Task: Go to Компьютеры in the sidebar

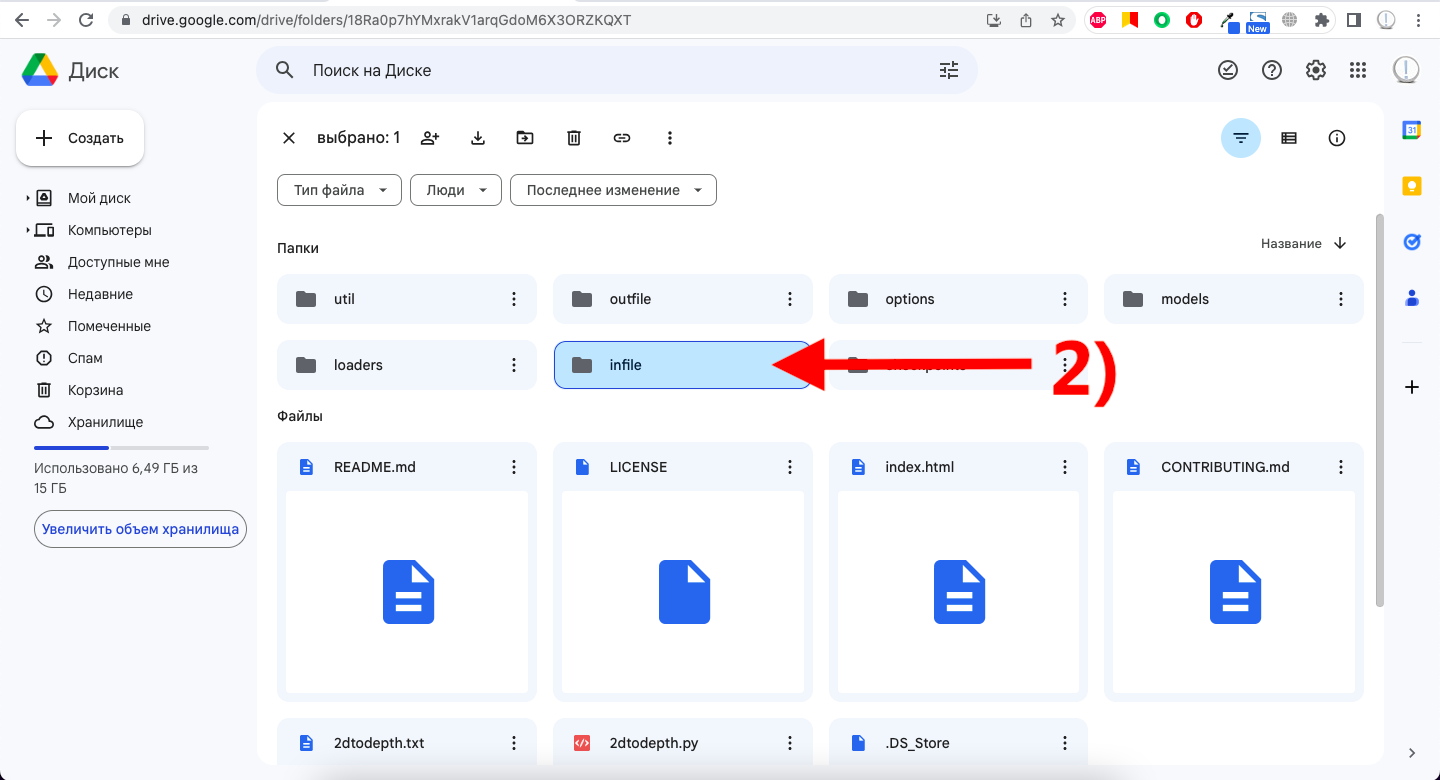Action: [x=110, y=230]
